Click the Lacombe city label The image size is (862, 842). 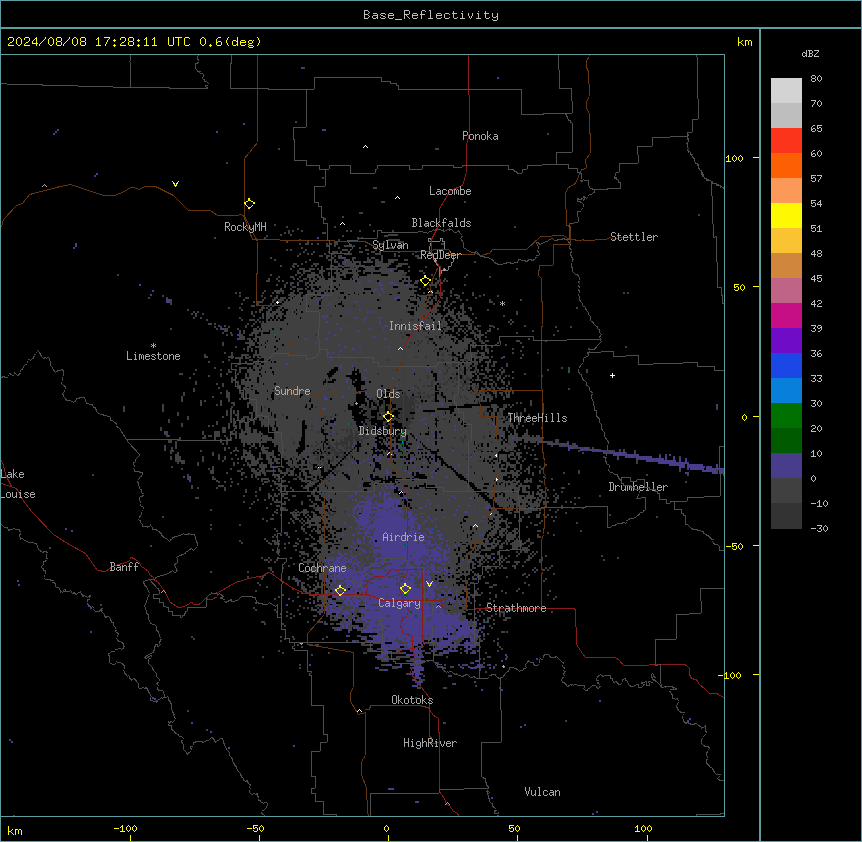(x=450, y=191)
